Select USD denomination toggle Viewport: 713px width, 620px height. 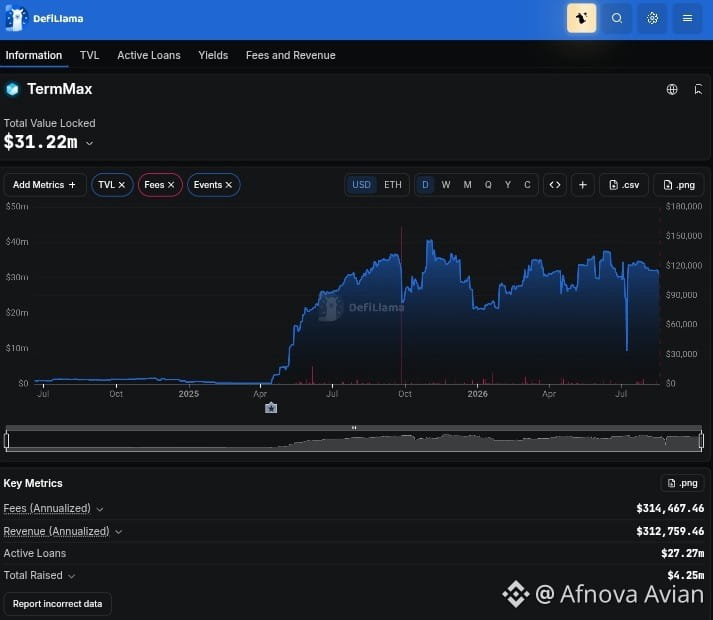[362, 185]
